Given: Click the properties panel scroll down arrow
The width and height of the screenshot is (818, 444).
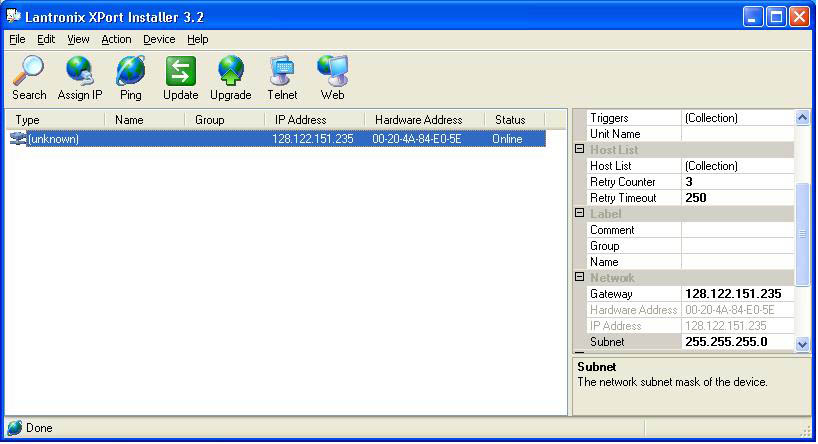Looking at the screenshot, I should pos(802,344).
